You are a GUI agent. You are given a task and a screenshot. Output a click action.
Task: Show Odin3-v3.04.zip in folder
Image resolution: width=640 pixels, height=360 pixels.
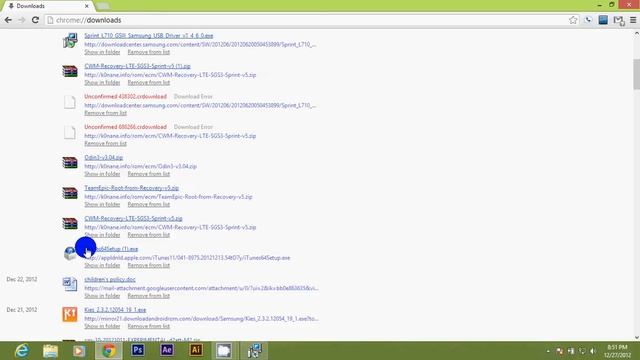pos(102,174)
